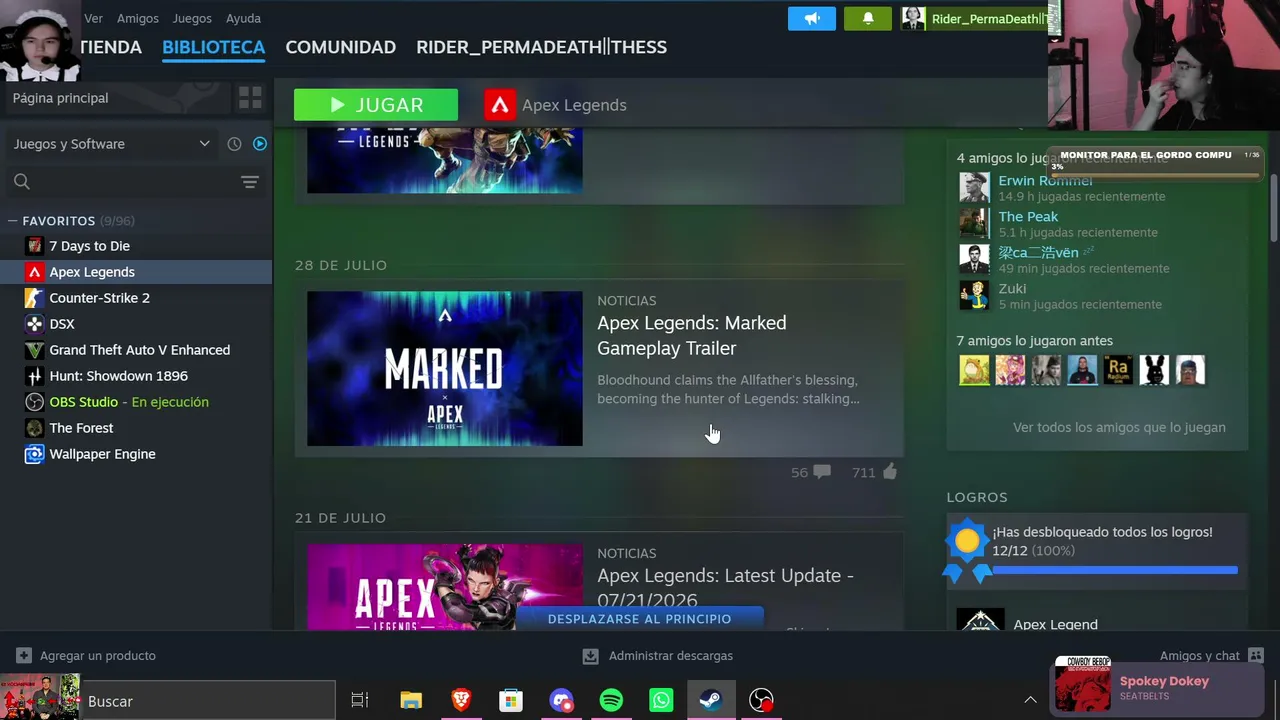Click the comments icon showing 56
This screenshot has width=1280, height=720.
[x=822, y=472]
